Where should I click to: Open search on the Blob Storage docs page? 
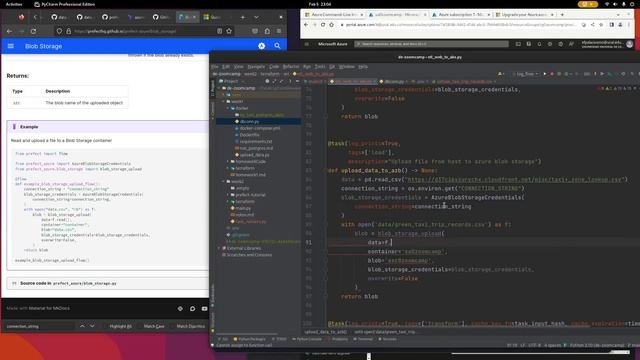[x=277, y=46]
